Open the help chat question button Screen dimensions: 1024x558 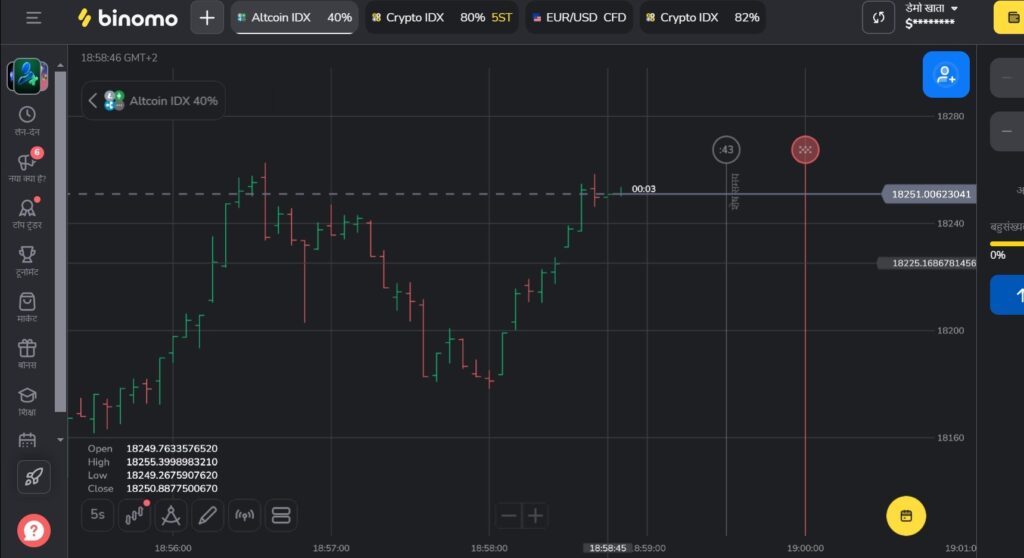click(33, 530)
